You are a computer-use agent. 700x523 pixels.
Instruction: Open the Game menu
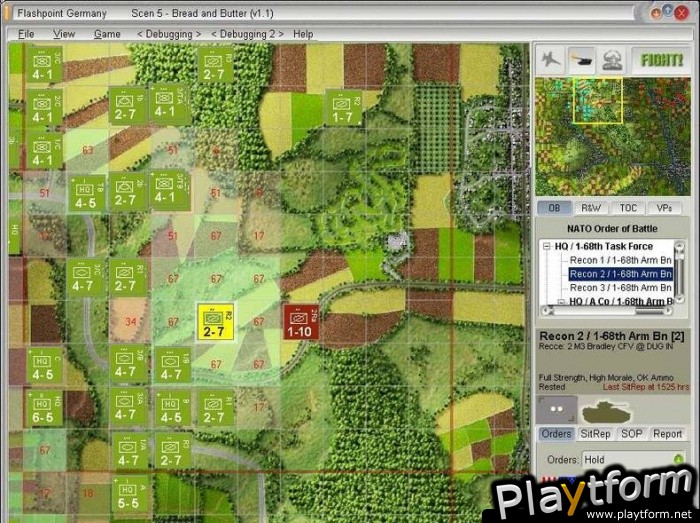(x=107, y=34)
